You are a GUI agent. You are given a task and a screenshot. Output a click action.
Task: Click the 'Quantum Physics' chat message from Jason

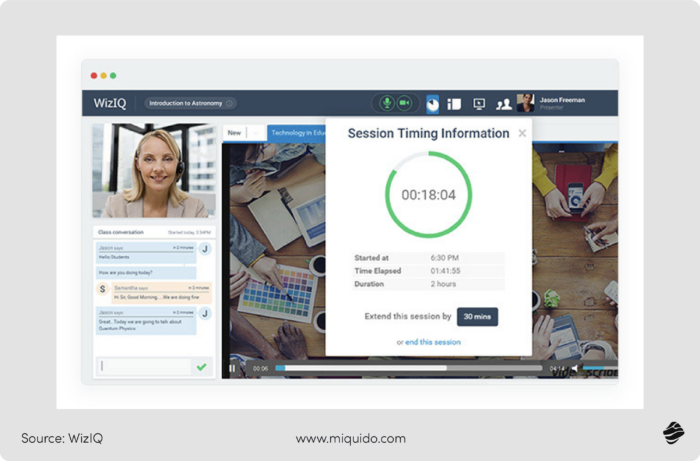coord(146,320)
